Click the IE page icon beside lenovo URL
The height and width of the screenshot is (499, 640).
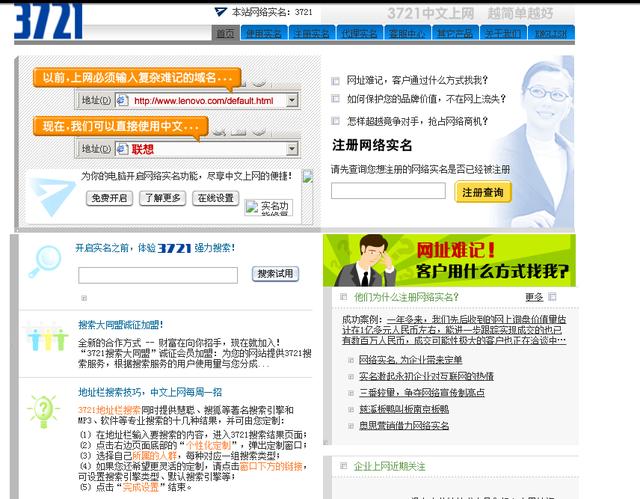[x=122, y=101]
